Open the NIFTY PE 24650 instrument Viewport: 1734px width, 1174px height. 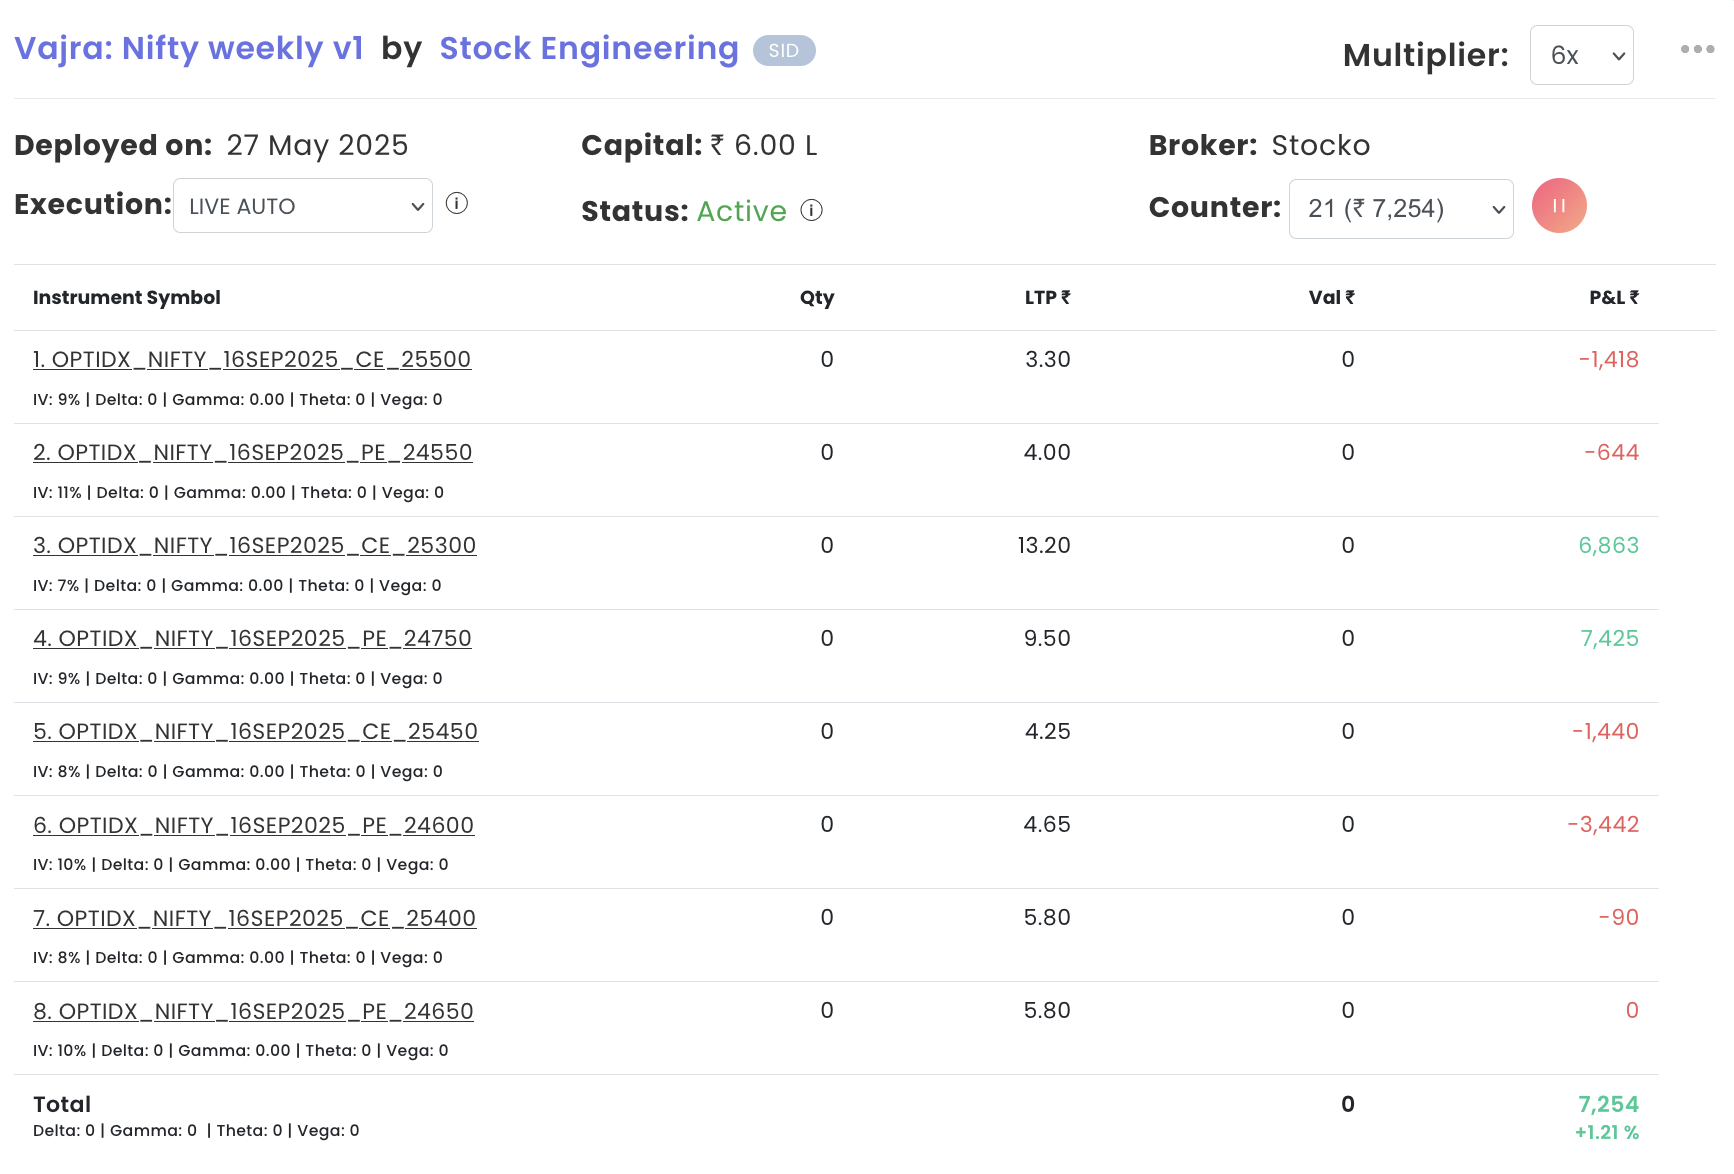(x=253, y=1012)
